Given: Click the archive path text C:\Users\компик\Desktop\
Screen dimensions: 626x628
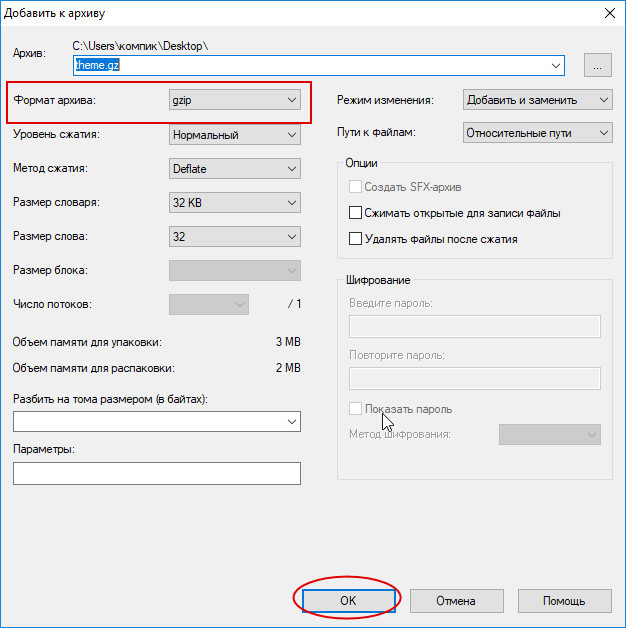Looking at the screenshot, I should click(140, 46).
